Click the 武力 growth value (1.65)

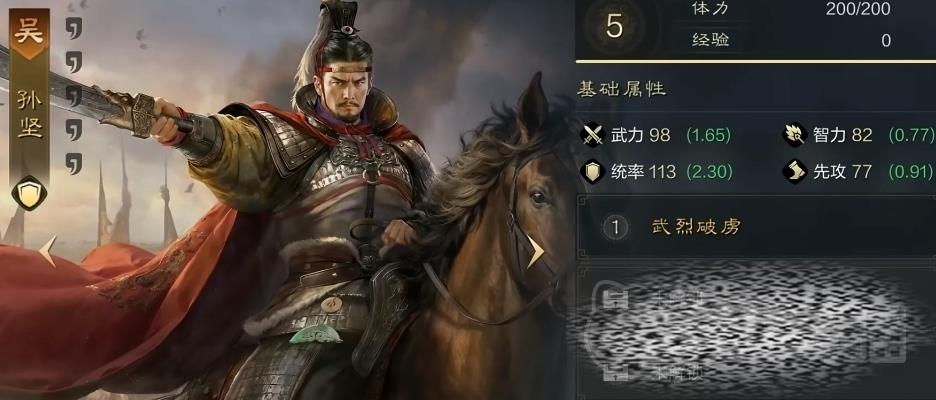(708, 135)
